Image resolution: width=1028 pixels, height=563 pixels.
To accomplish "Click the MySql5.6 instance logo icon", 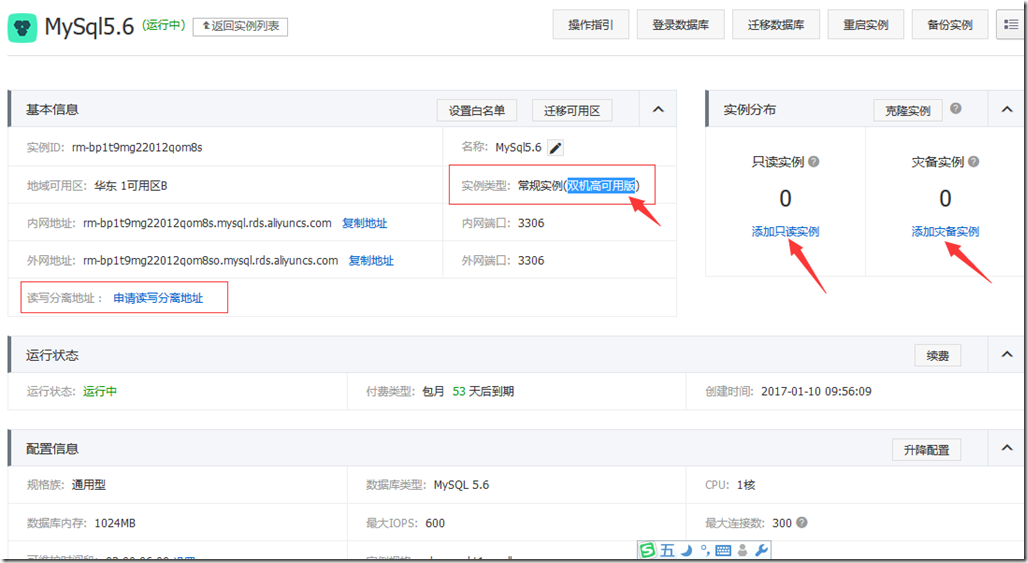I will [22, 28].
